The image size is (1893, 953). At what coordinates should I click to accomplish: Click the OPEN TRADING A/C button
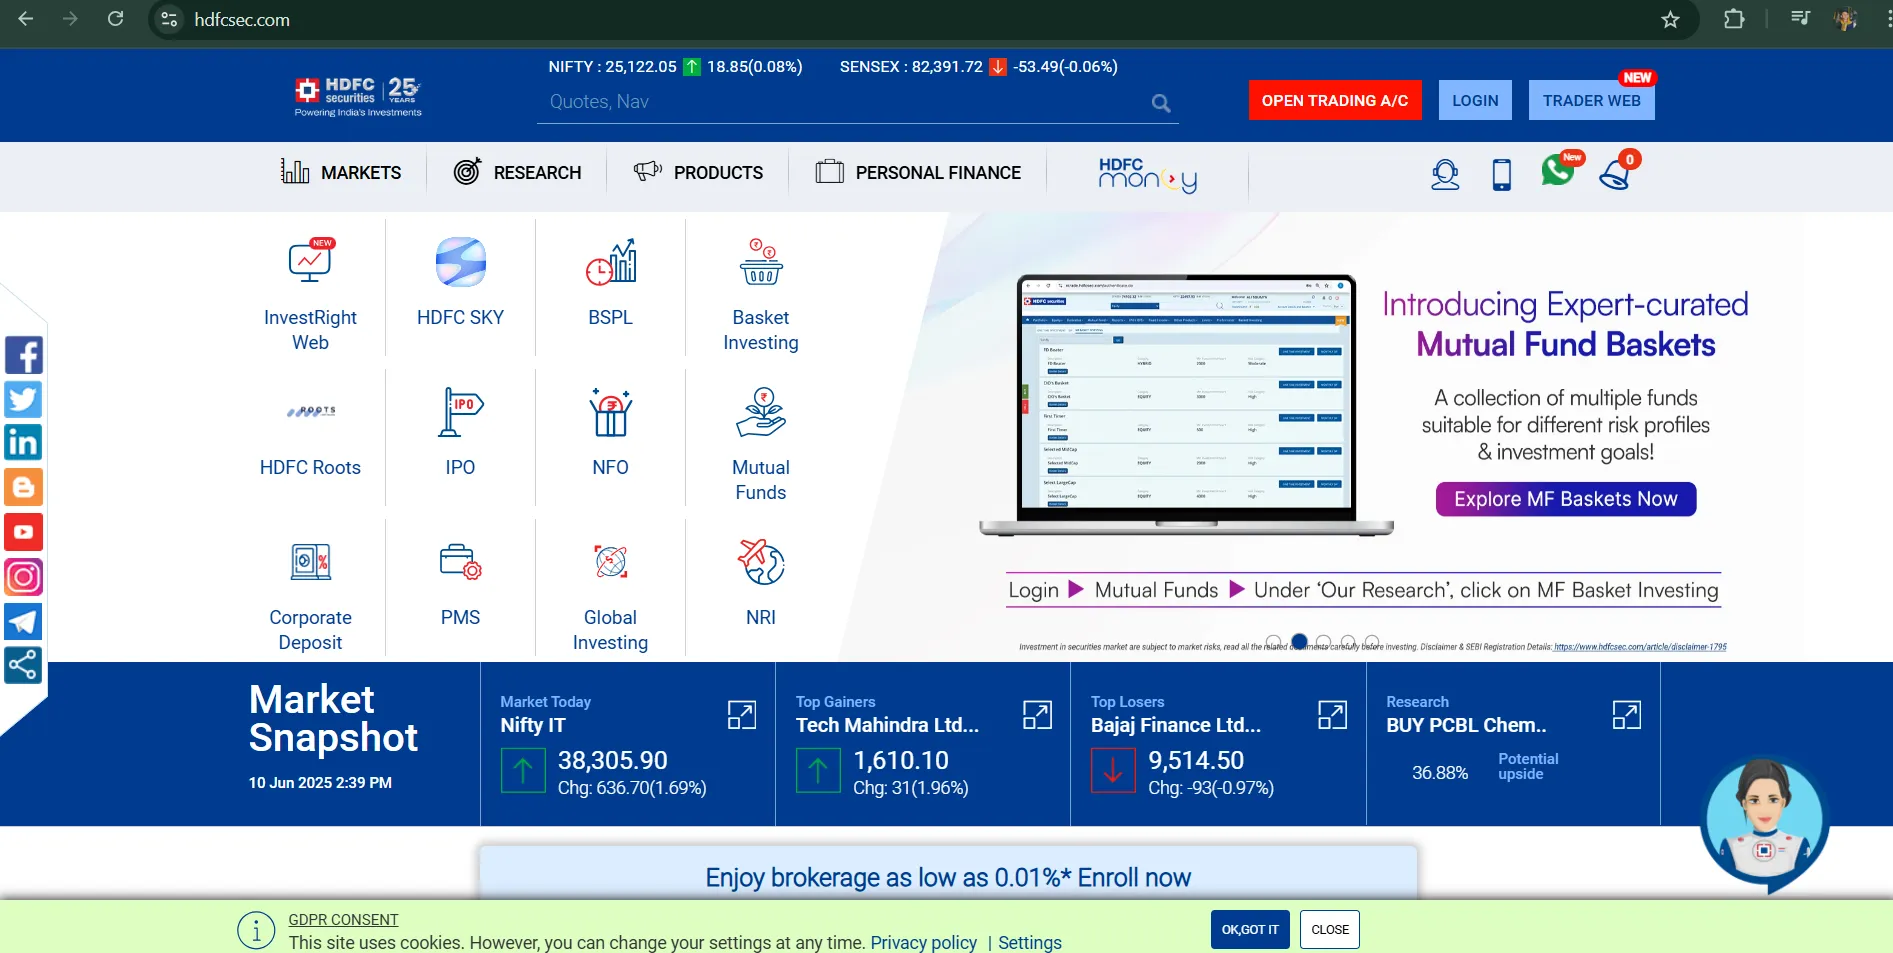1335,100
